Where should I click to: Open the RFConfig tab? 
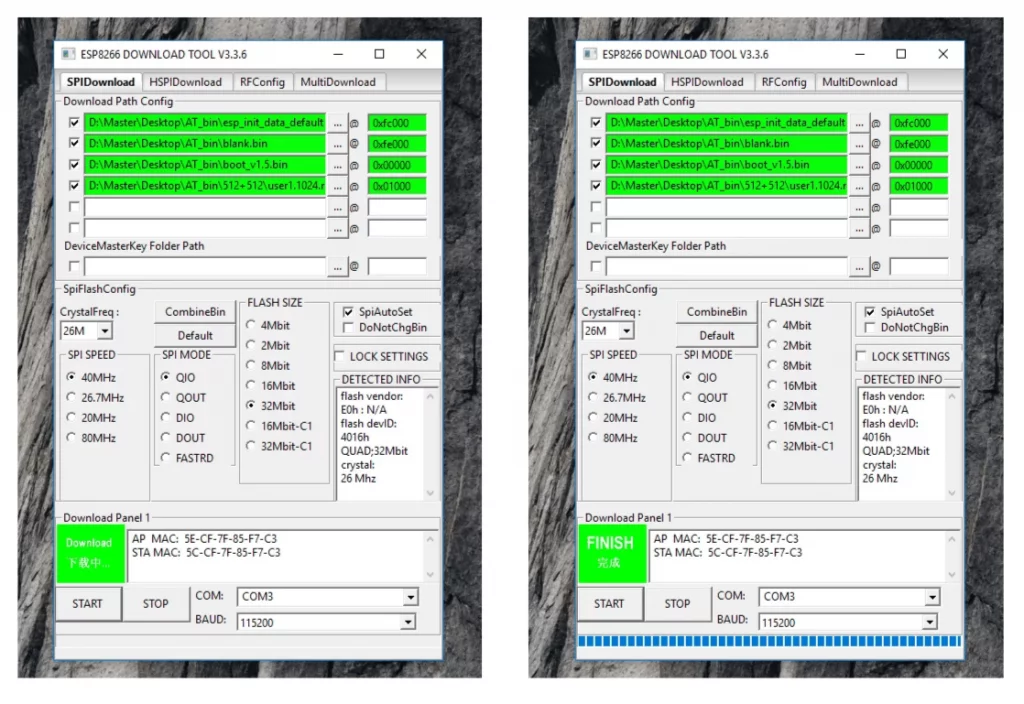(262, 82)
